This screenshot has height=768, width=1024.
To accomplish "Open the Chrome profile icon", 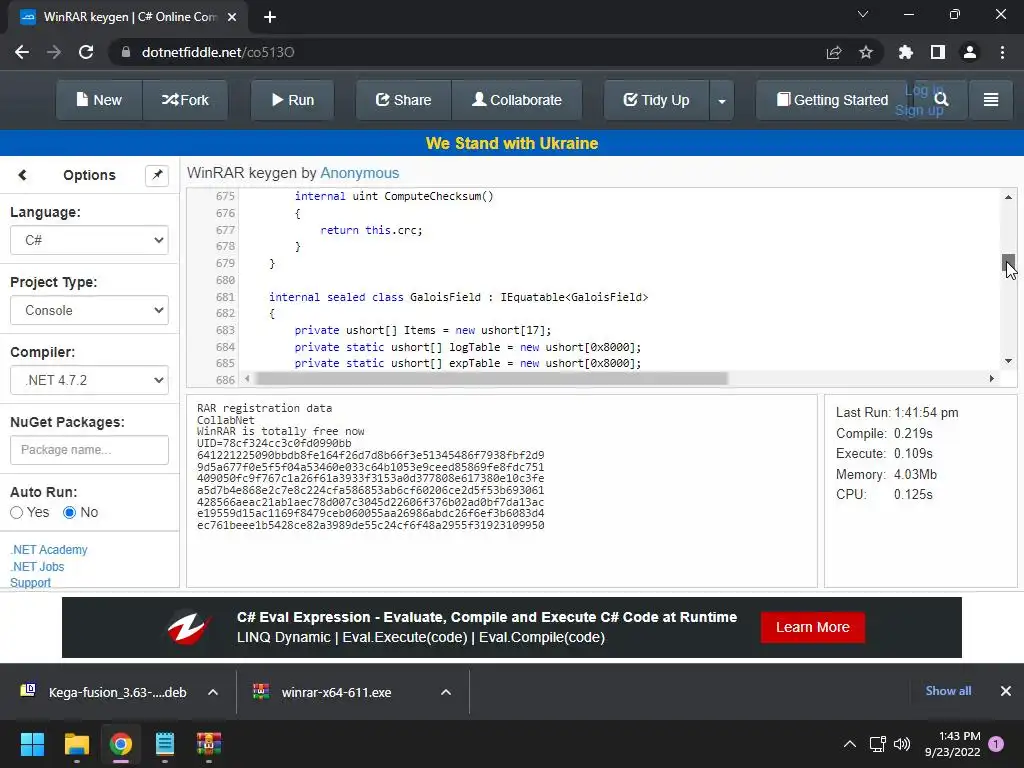I will (x=970, y=52).
